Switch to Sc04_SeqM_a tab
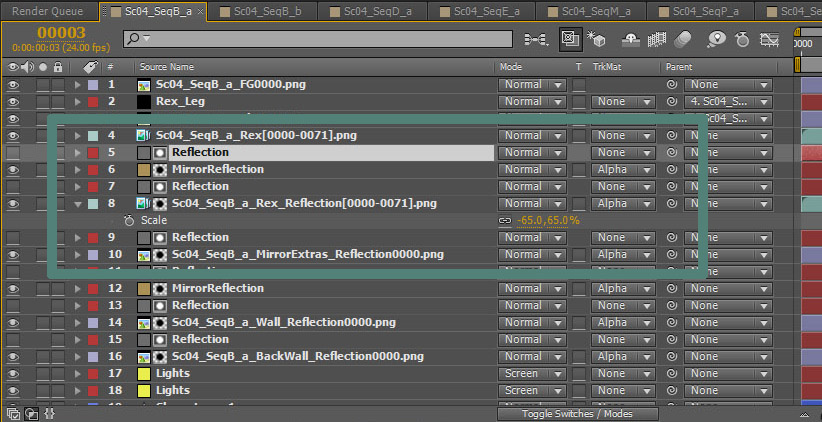The height and width of the screenshot is (422, 822). coord(591,12)
